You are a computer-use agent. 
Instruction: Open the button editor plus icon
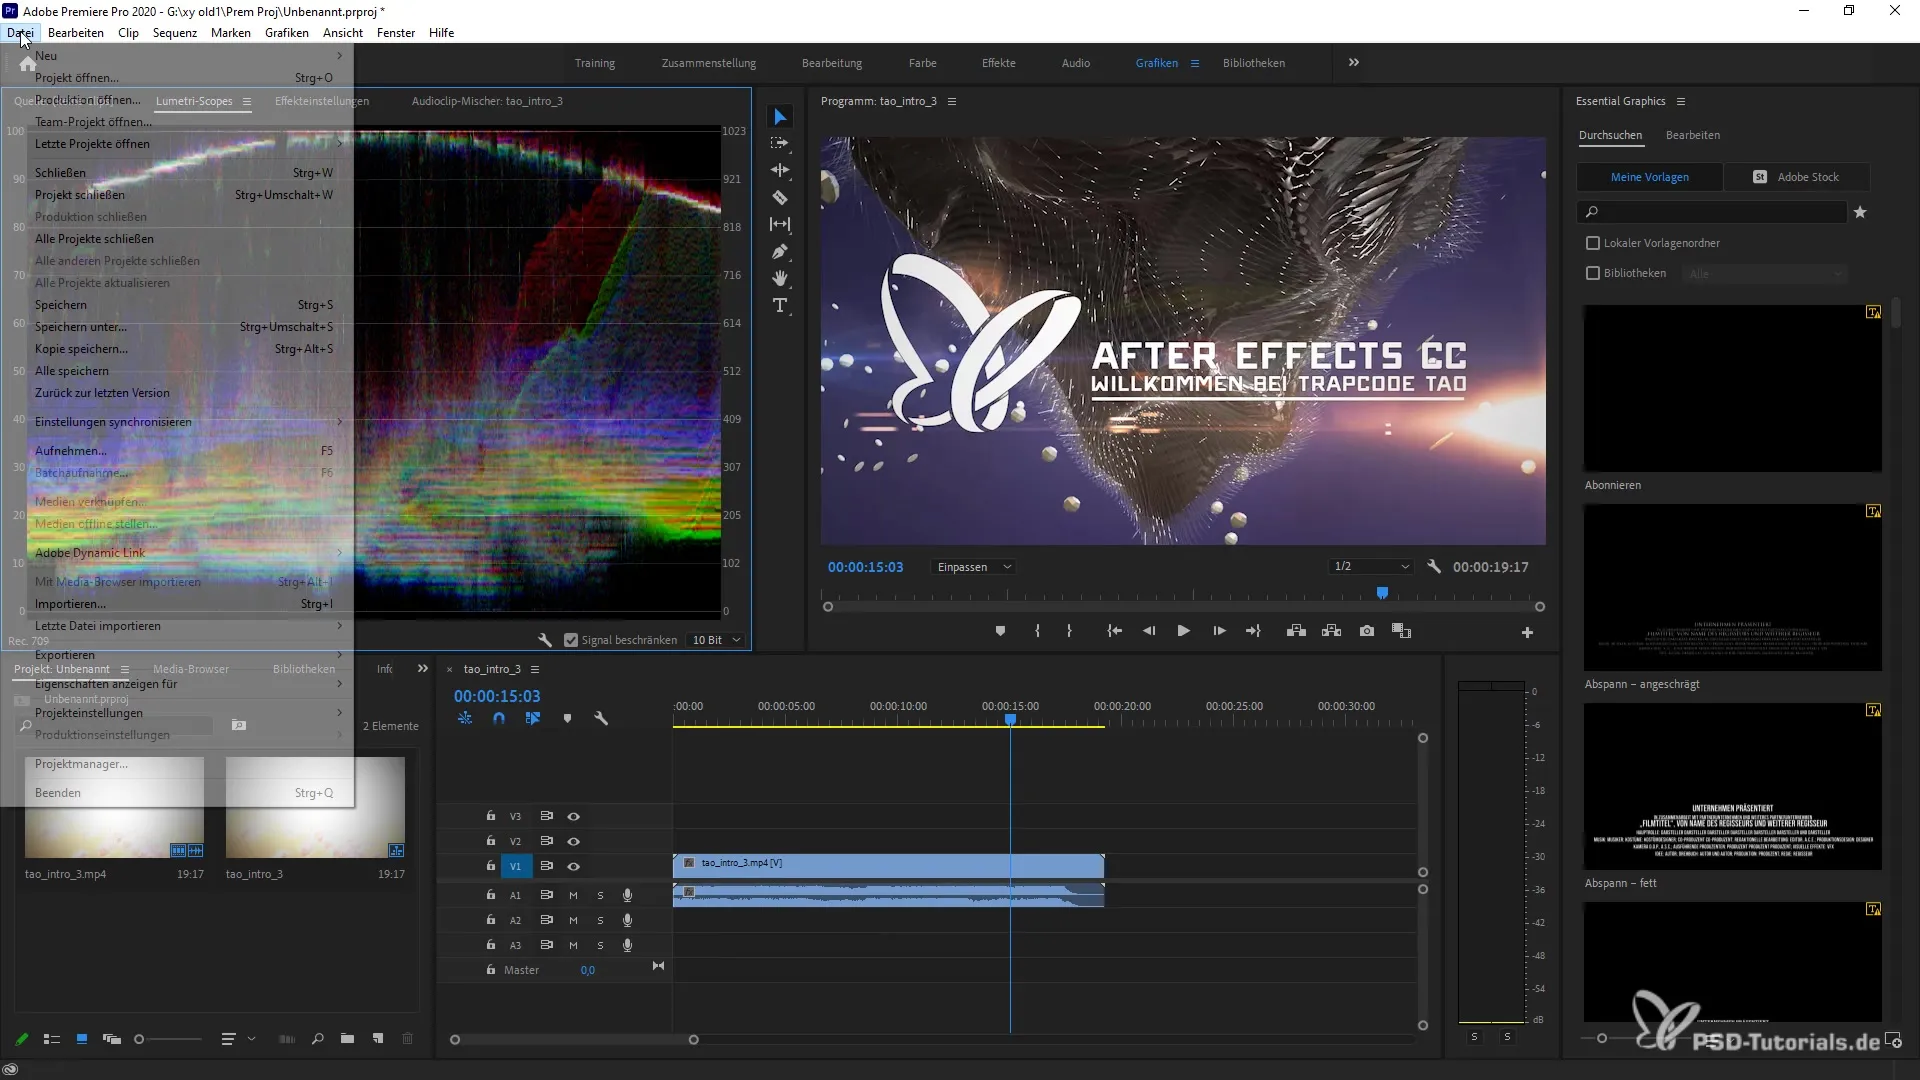coord(1527,632)
